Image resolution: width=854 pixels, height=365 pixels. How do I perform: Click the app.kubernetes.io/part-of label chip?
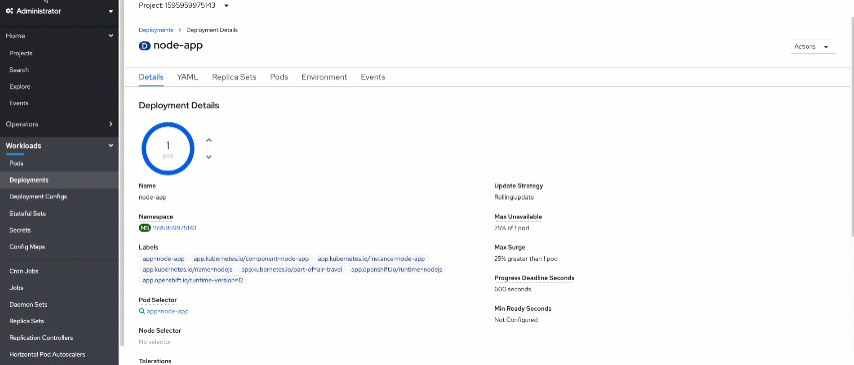click(x=292, y=270)
